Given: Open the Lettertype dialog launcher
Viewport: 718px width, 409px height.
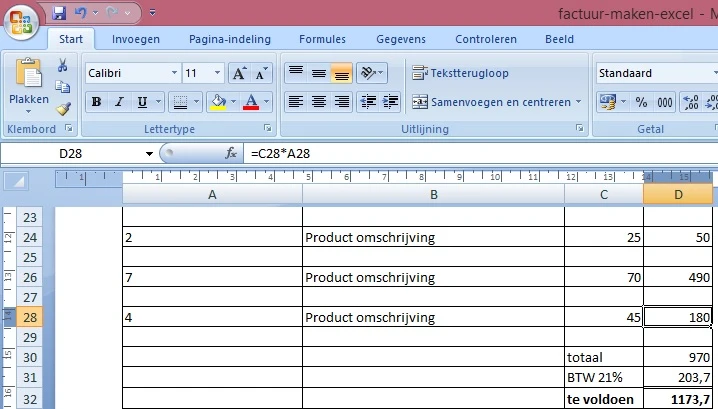Looking at the screenshot, I should [x=268, y=129].
